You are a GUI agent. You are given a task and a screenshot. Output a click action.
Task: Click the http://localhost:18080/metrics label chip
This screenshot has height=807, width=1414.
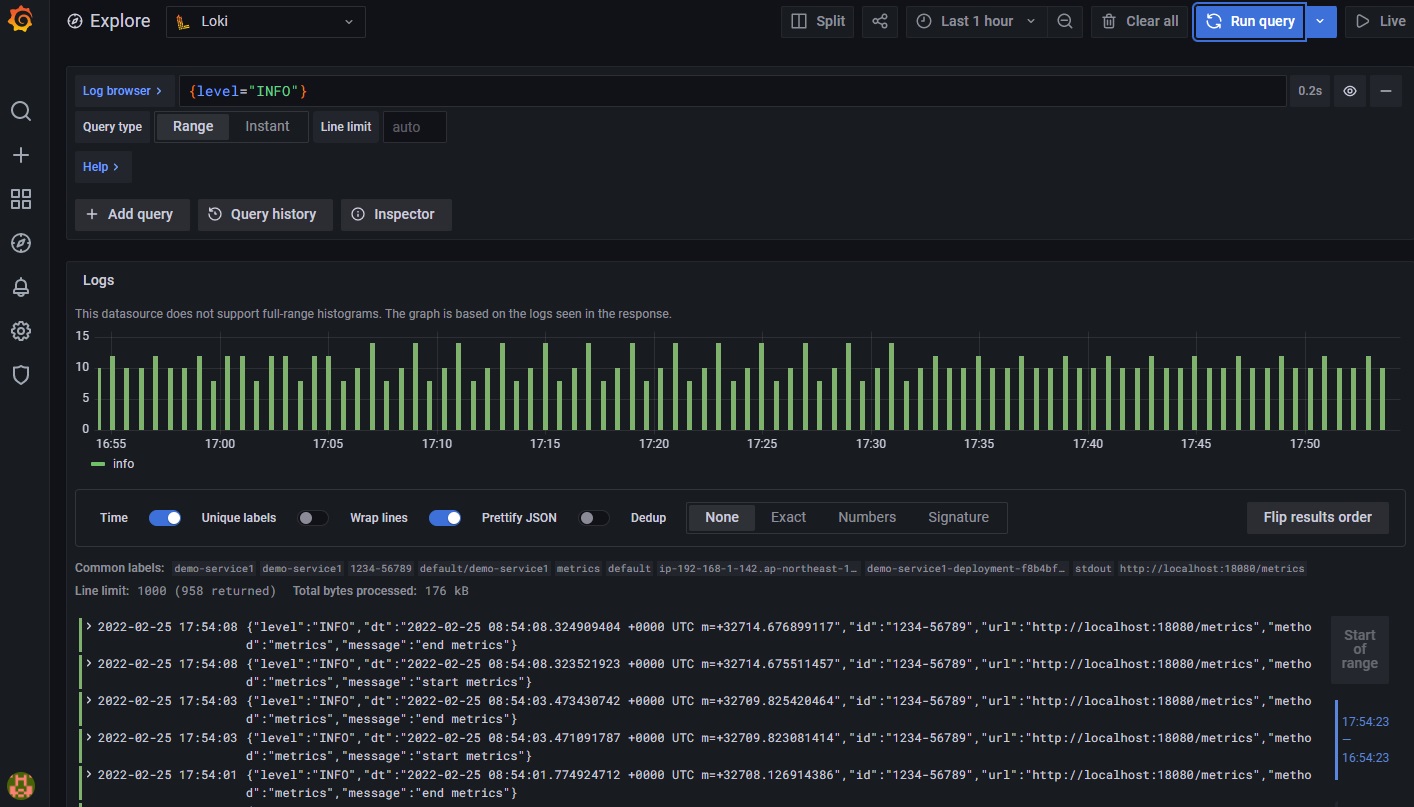[1212, 568]
